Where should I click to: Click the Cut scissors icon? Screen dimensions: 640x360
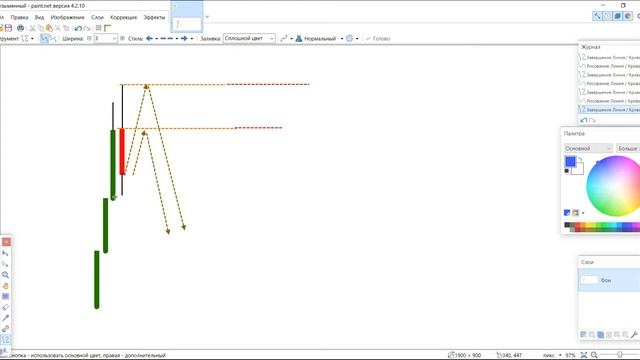coord(32,28)
